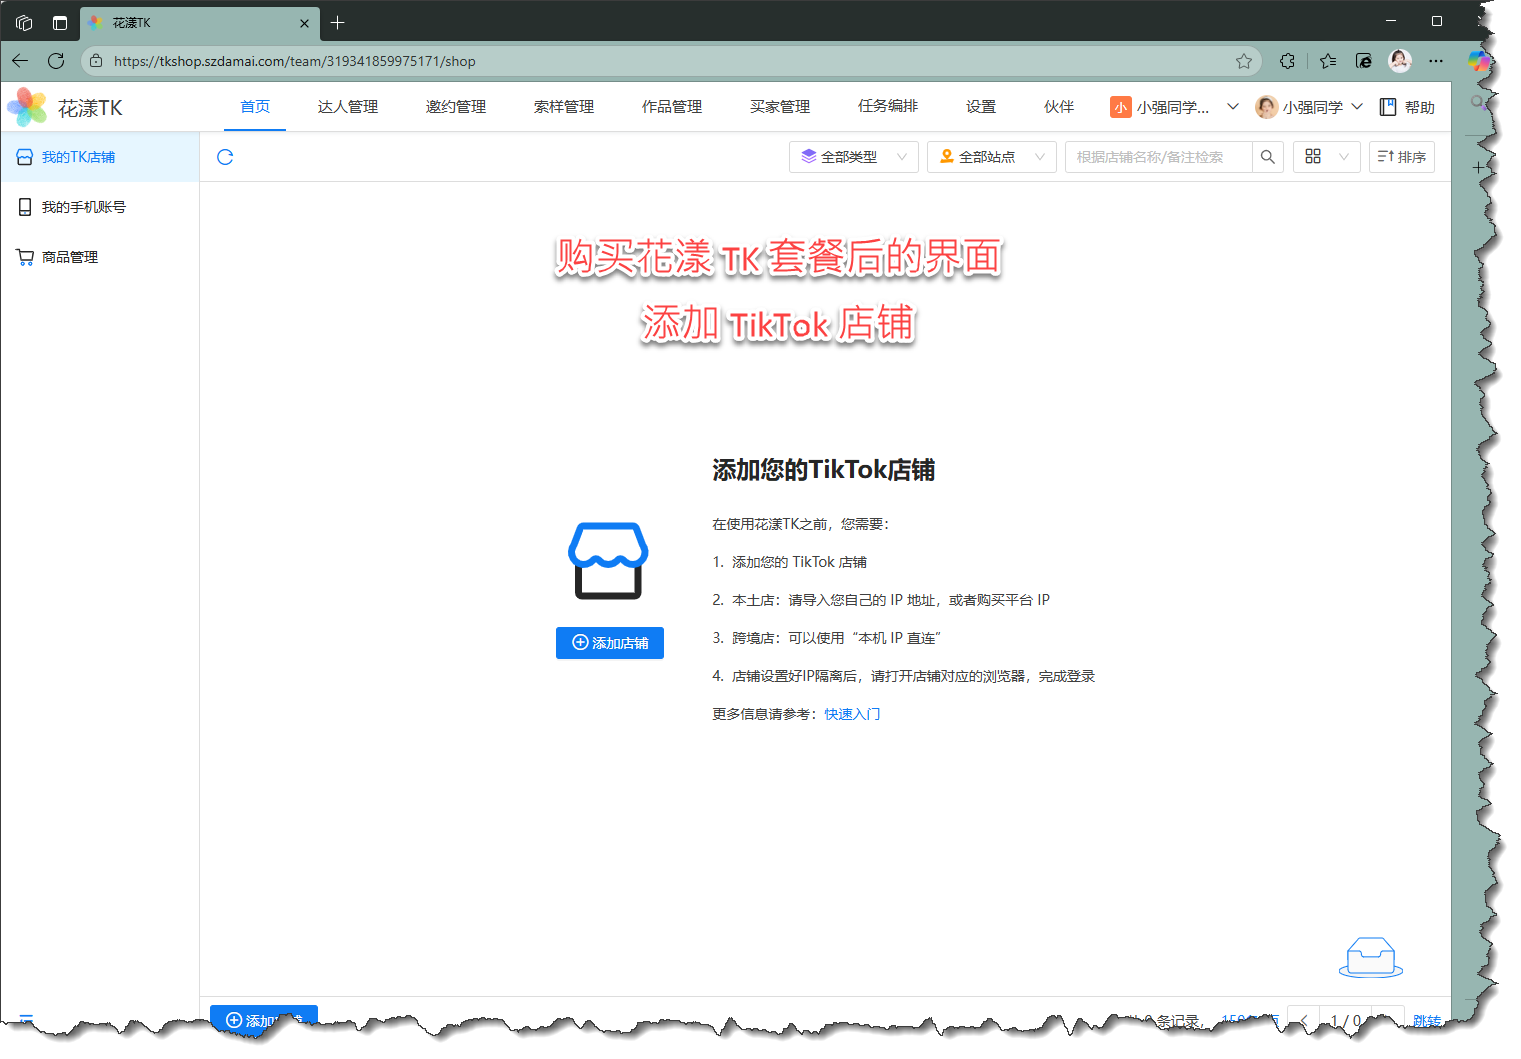Open a new browser tab with plus

[x=338, y=22]
